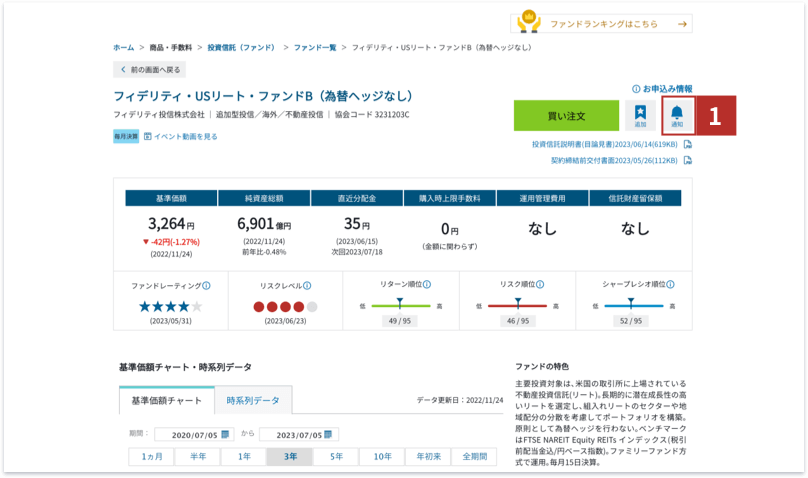Select the 3年 period option
Screen dimensions: 808x478
[290, 457]
